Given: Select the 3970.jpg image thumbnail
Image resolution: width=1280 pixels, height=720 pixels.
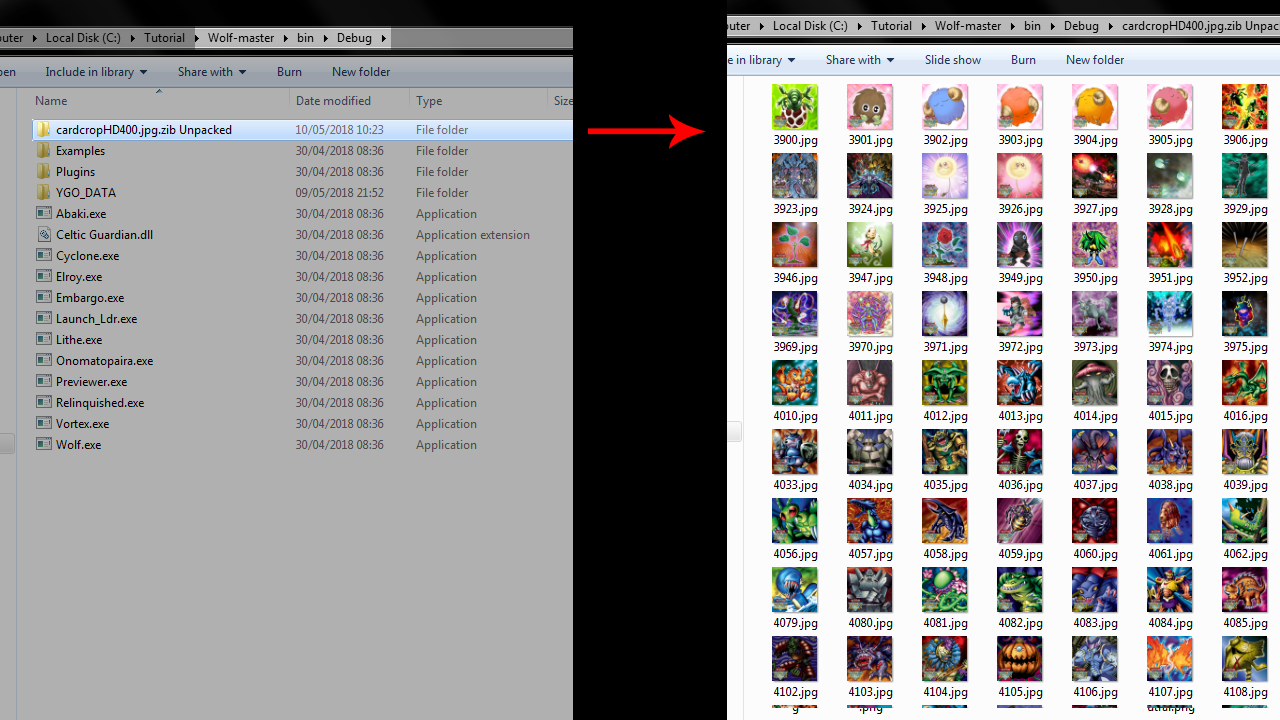Looking at the screenshot, I should [x=870, y=314].
